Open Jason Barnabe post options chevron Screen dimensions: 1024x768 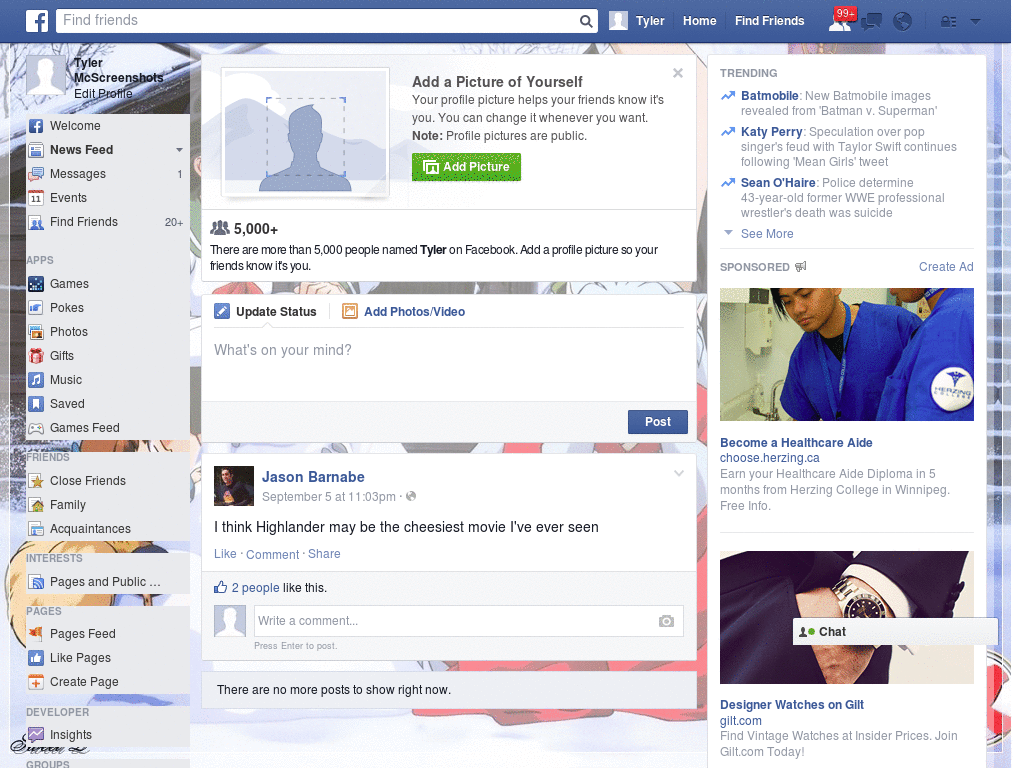click(x=679, y=473)
